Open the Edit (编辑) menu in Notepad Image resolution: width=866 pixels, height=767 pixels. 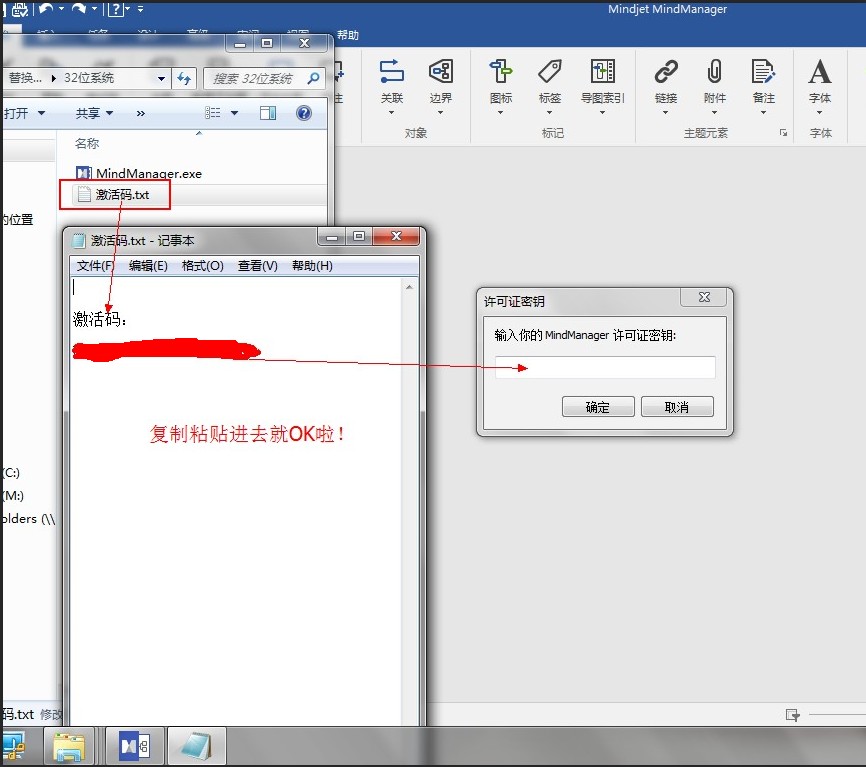148,266
